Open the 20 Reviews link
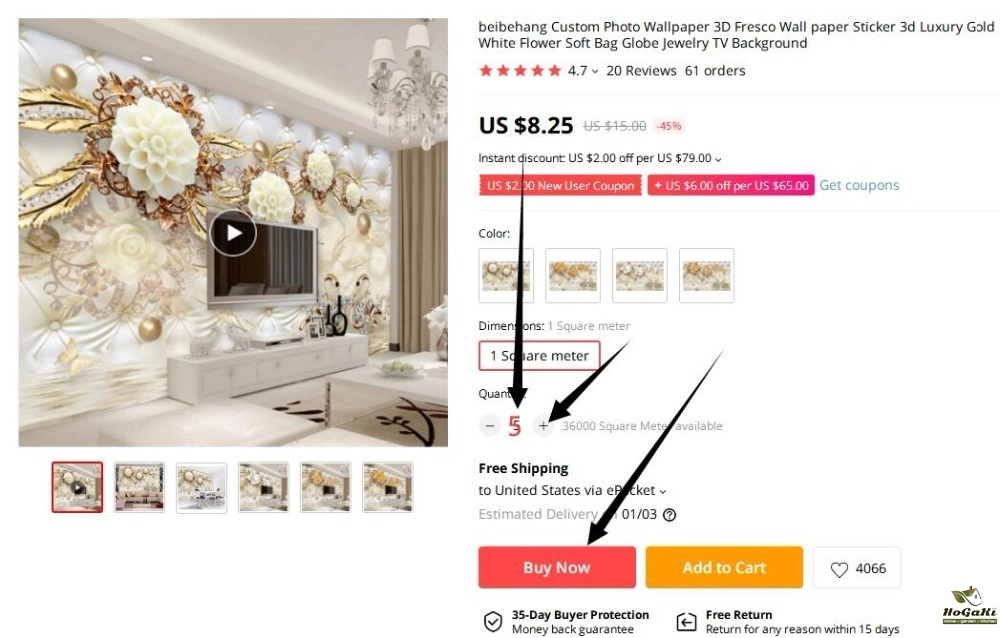Image resolution: width=1000 pixels, height=638 pixels. pos(641,71)
